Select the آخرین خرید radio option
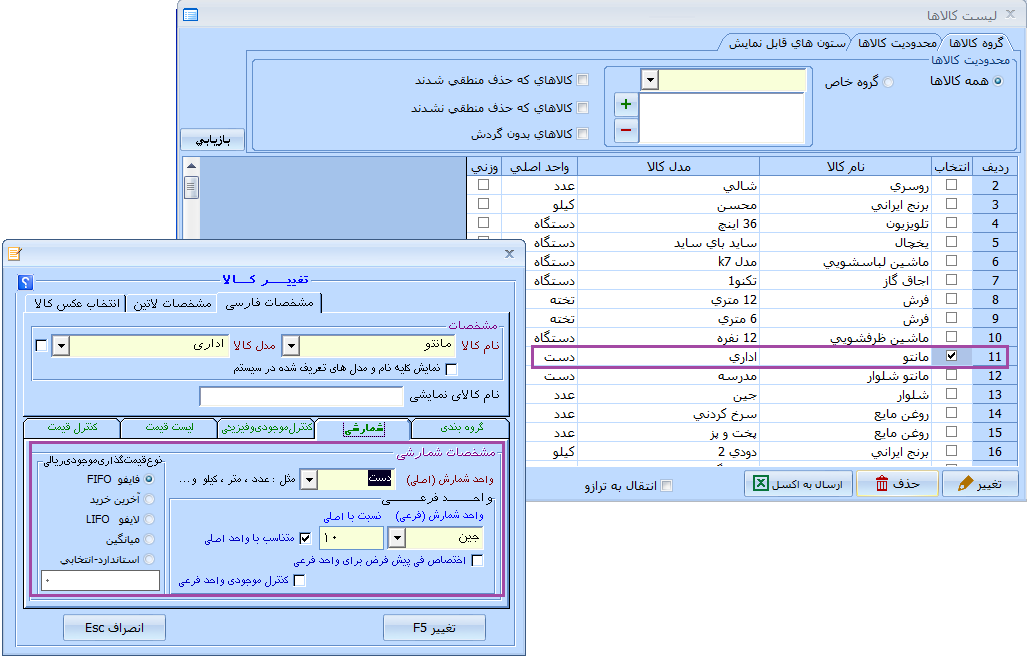The height and width of the screenshot is (661, 1027). click(x=149, y=499)
